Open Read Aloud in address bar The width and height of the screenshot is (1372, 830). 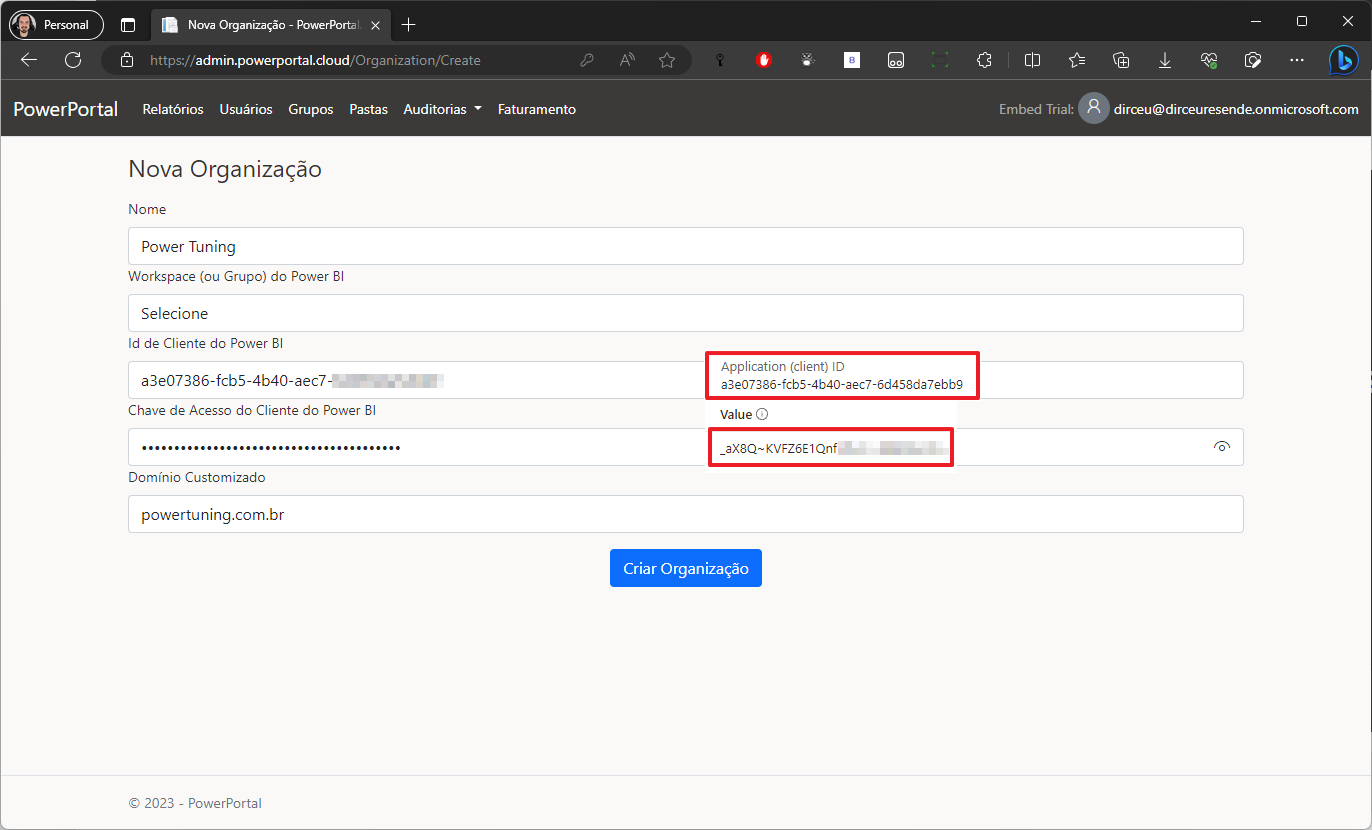(627, 60)
